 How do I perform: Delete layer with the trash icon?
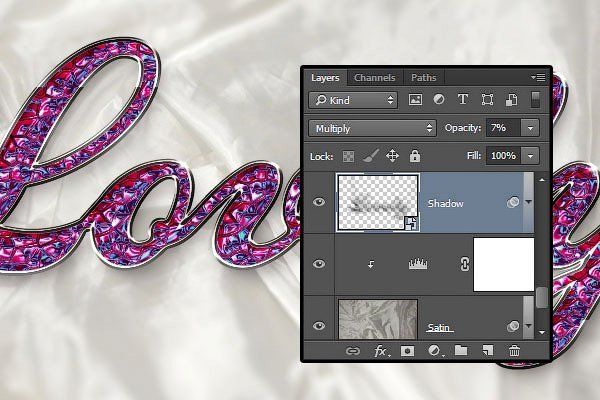coord(514,351)
